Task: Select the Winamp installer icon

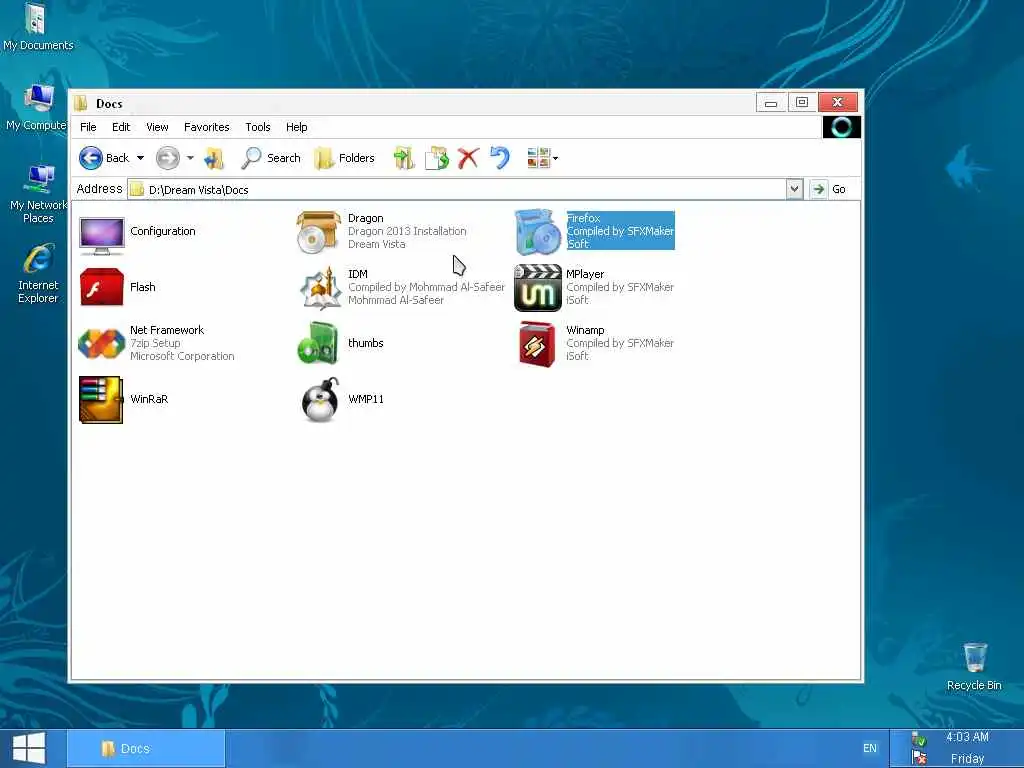Action: (x=537, y=344)
